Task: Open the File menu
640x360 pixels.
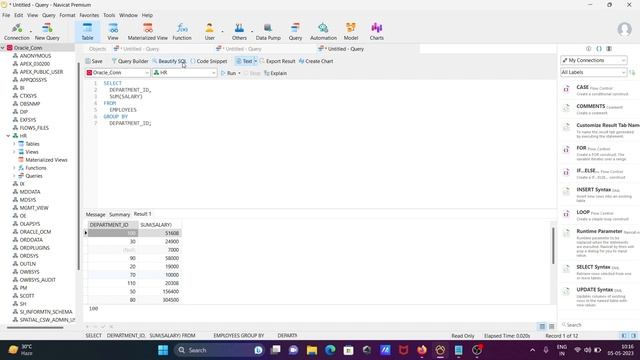Action: pos(6,15)
